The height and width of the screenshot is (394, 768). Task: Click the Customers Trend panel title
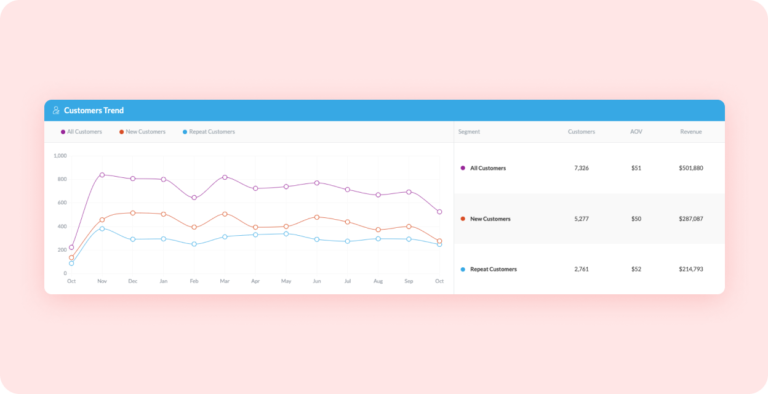[x=94, y=110]
